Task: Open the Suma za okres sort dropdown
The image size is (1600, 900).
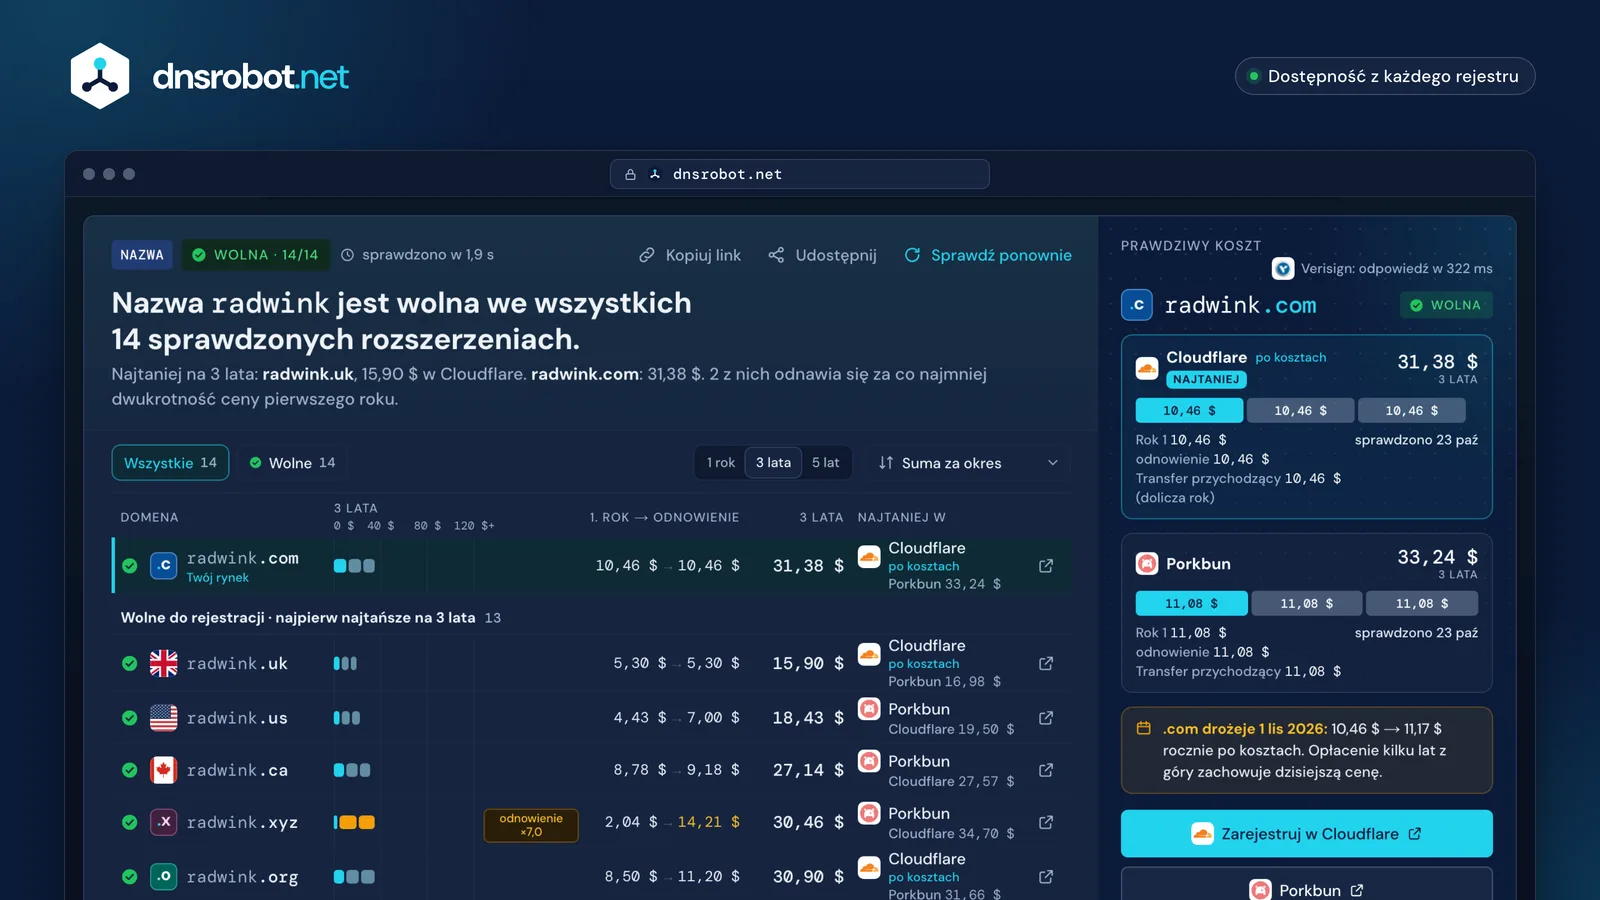Action: click(x=968, y=463)
